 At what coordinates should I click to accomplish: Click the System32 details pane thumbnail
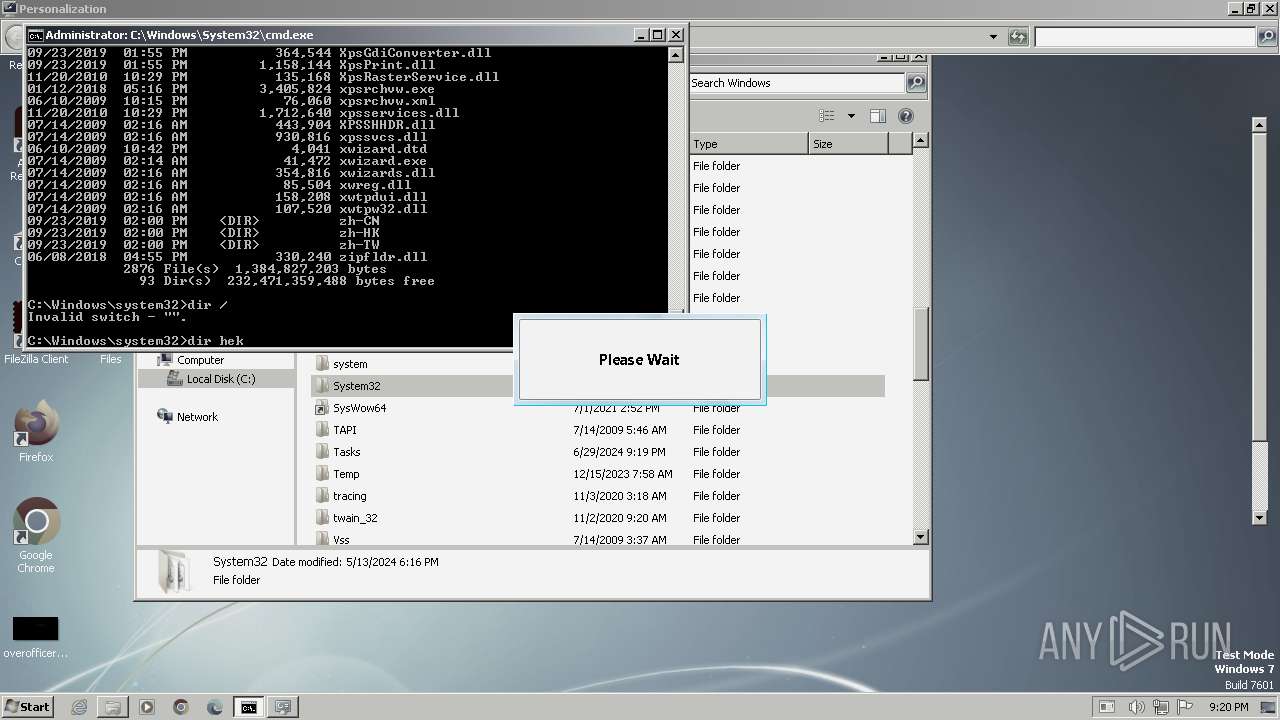(x=174, y=572)
